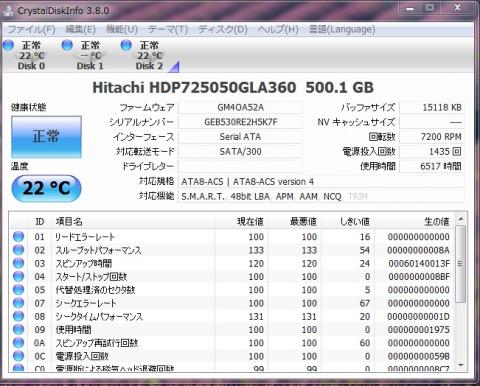Click the 項目名 column header
This screenshot has width=480, height=386.
click(x=133, y=222)
